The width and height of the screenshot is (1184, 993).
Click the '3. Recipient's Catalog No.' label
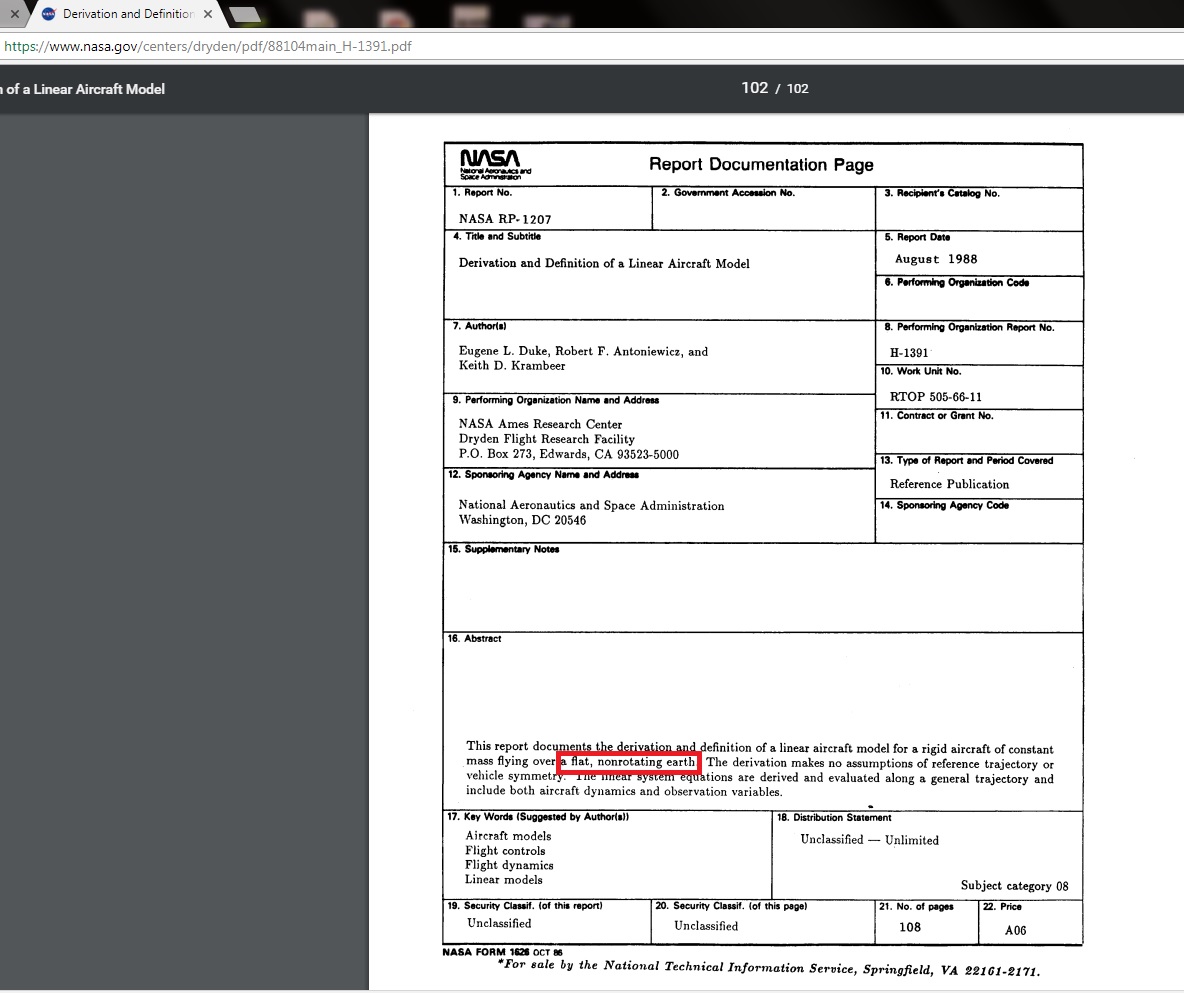(942, 193)
